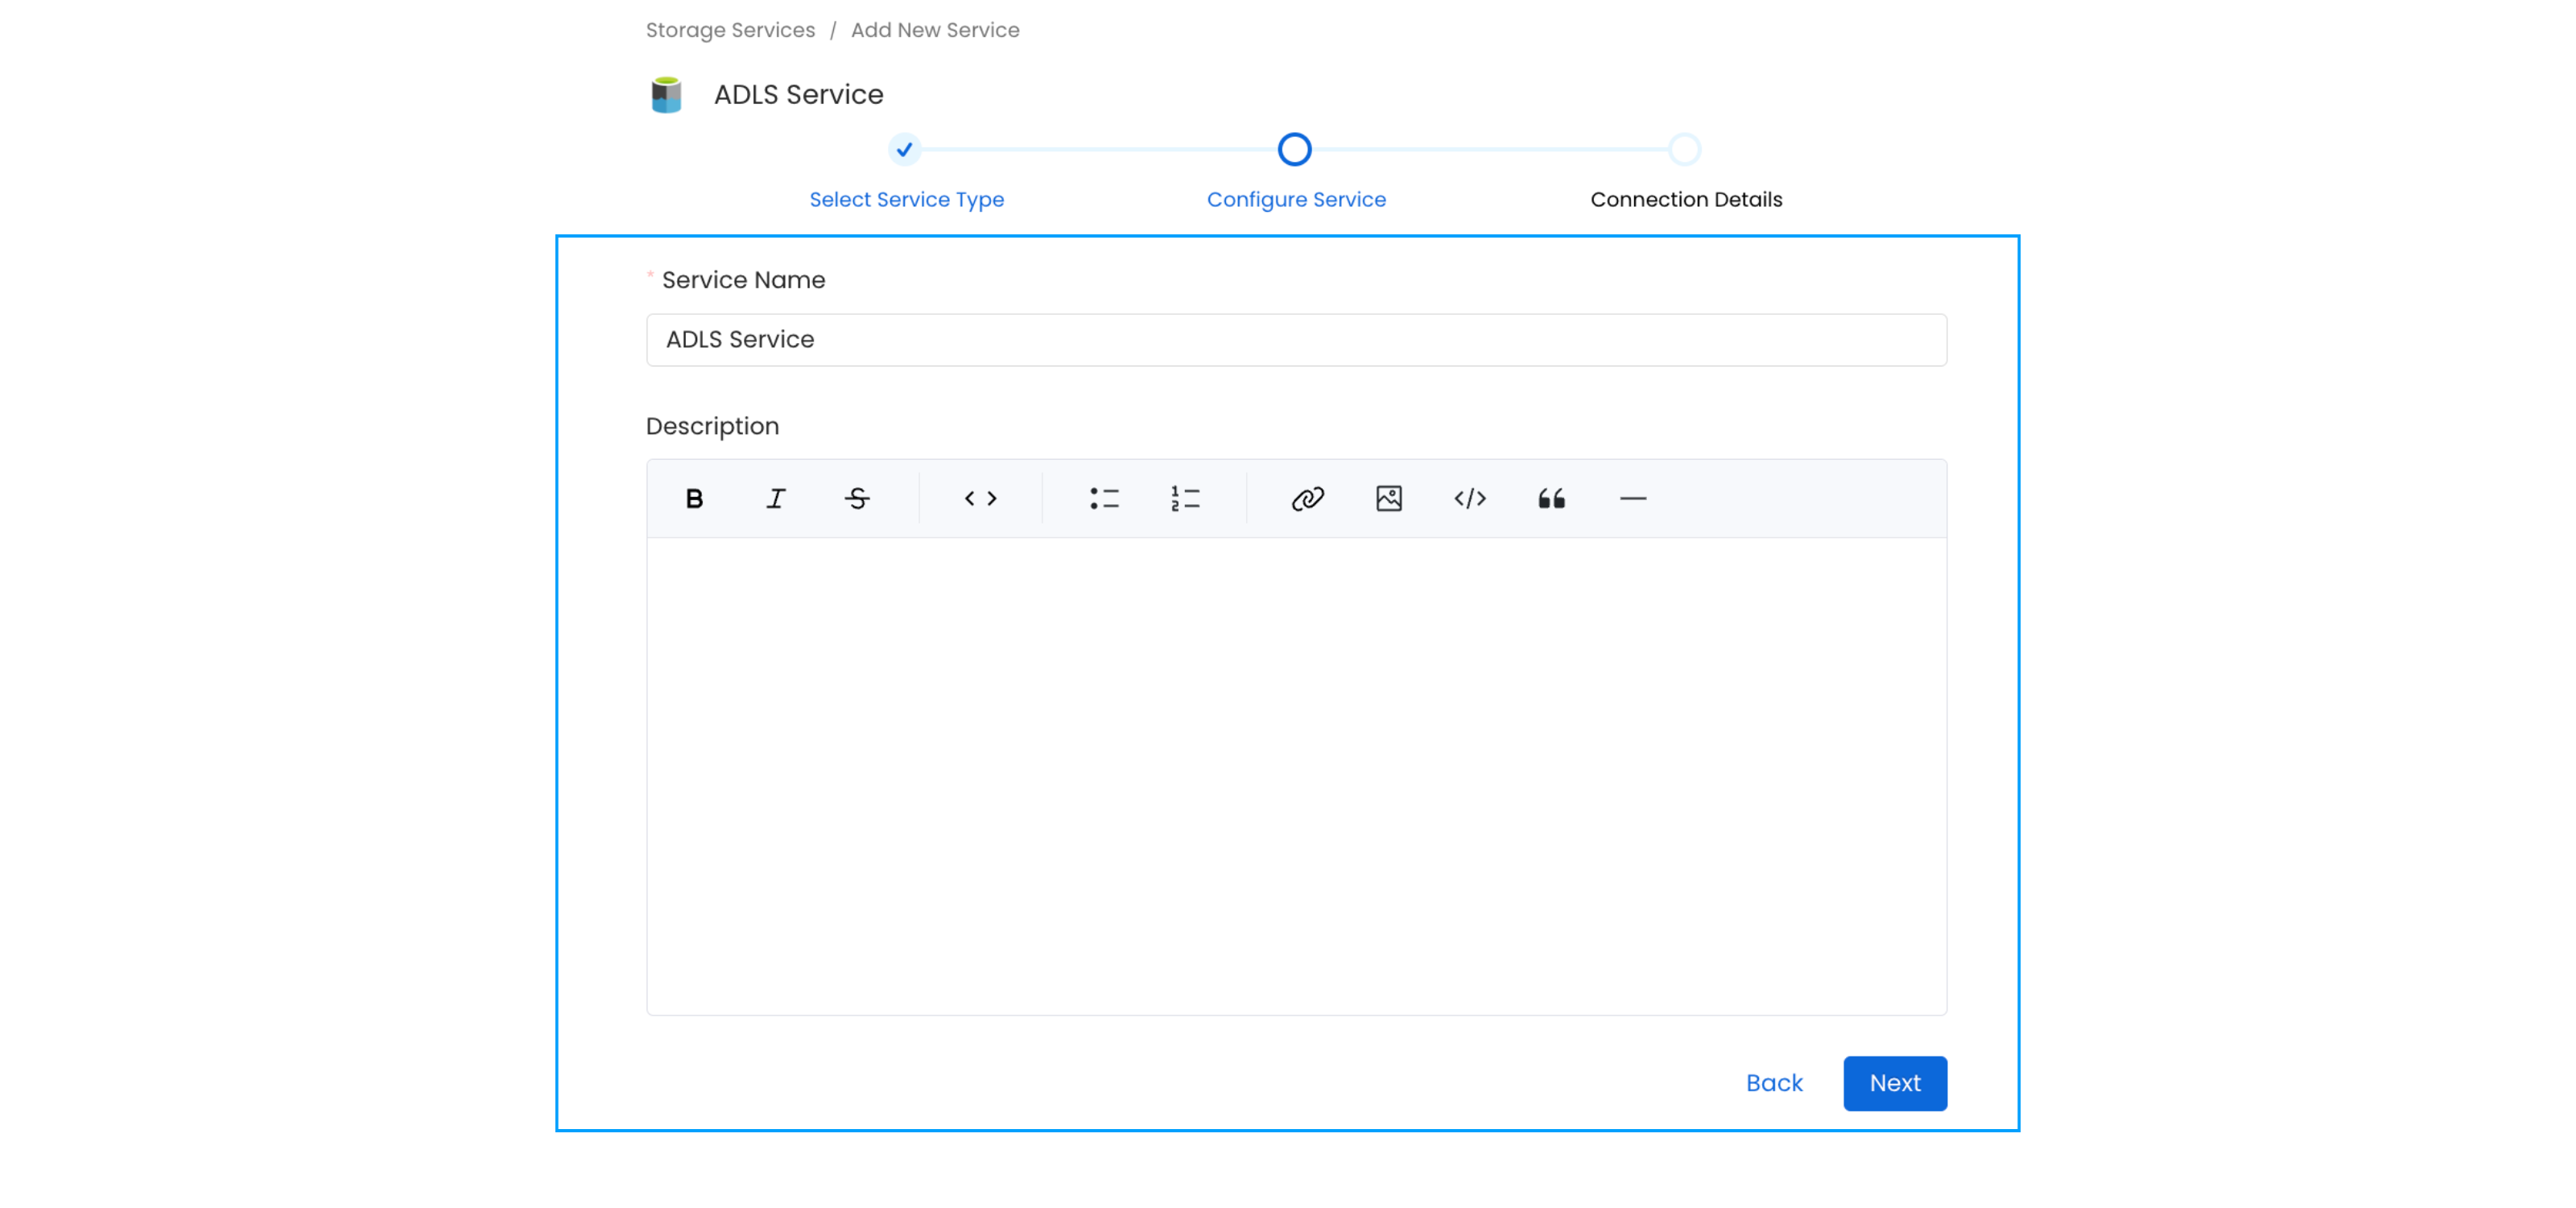Insert inline code with angle brackets icon

980,498
